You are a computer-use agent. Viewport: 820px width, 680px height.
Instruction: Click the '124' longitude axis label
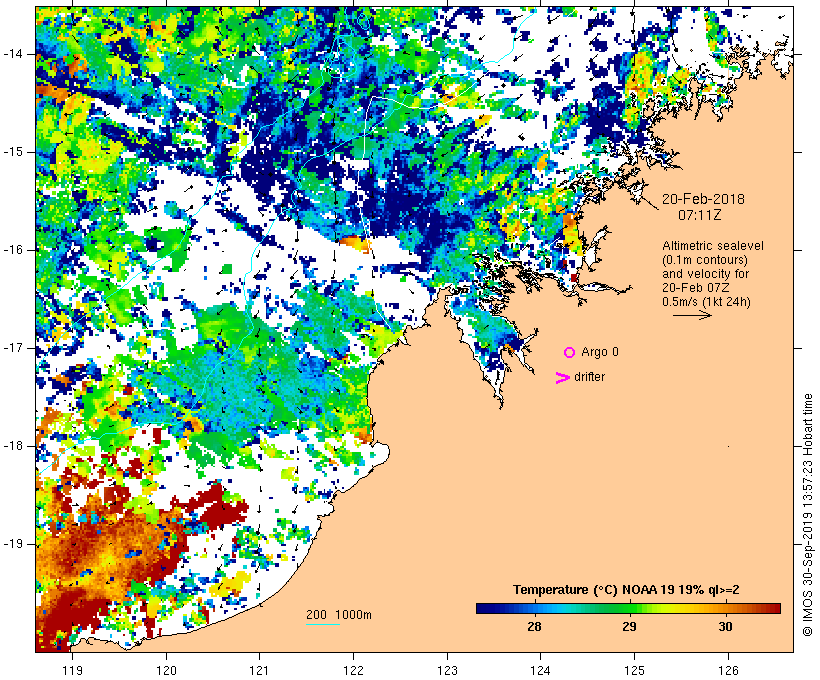541,671
